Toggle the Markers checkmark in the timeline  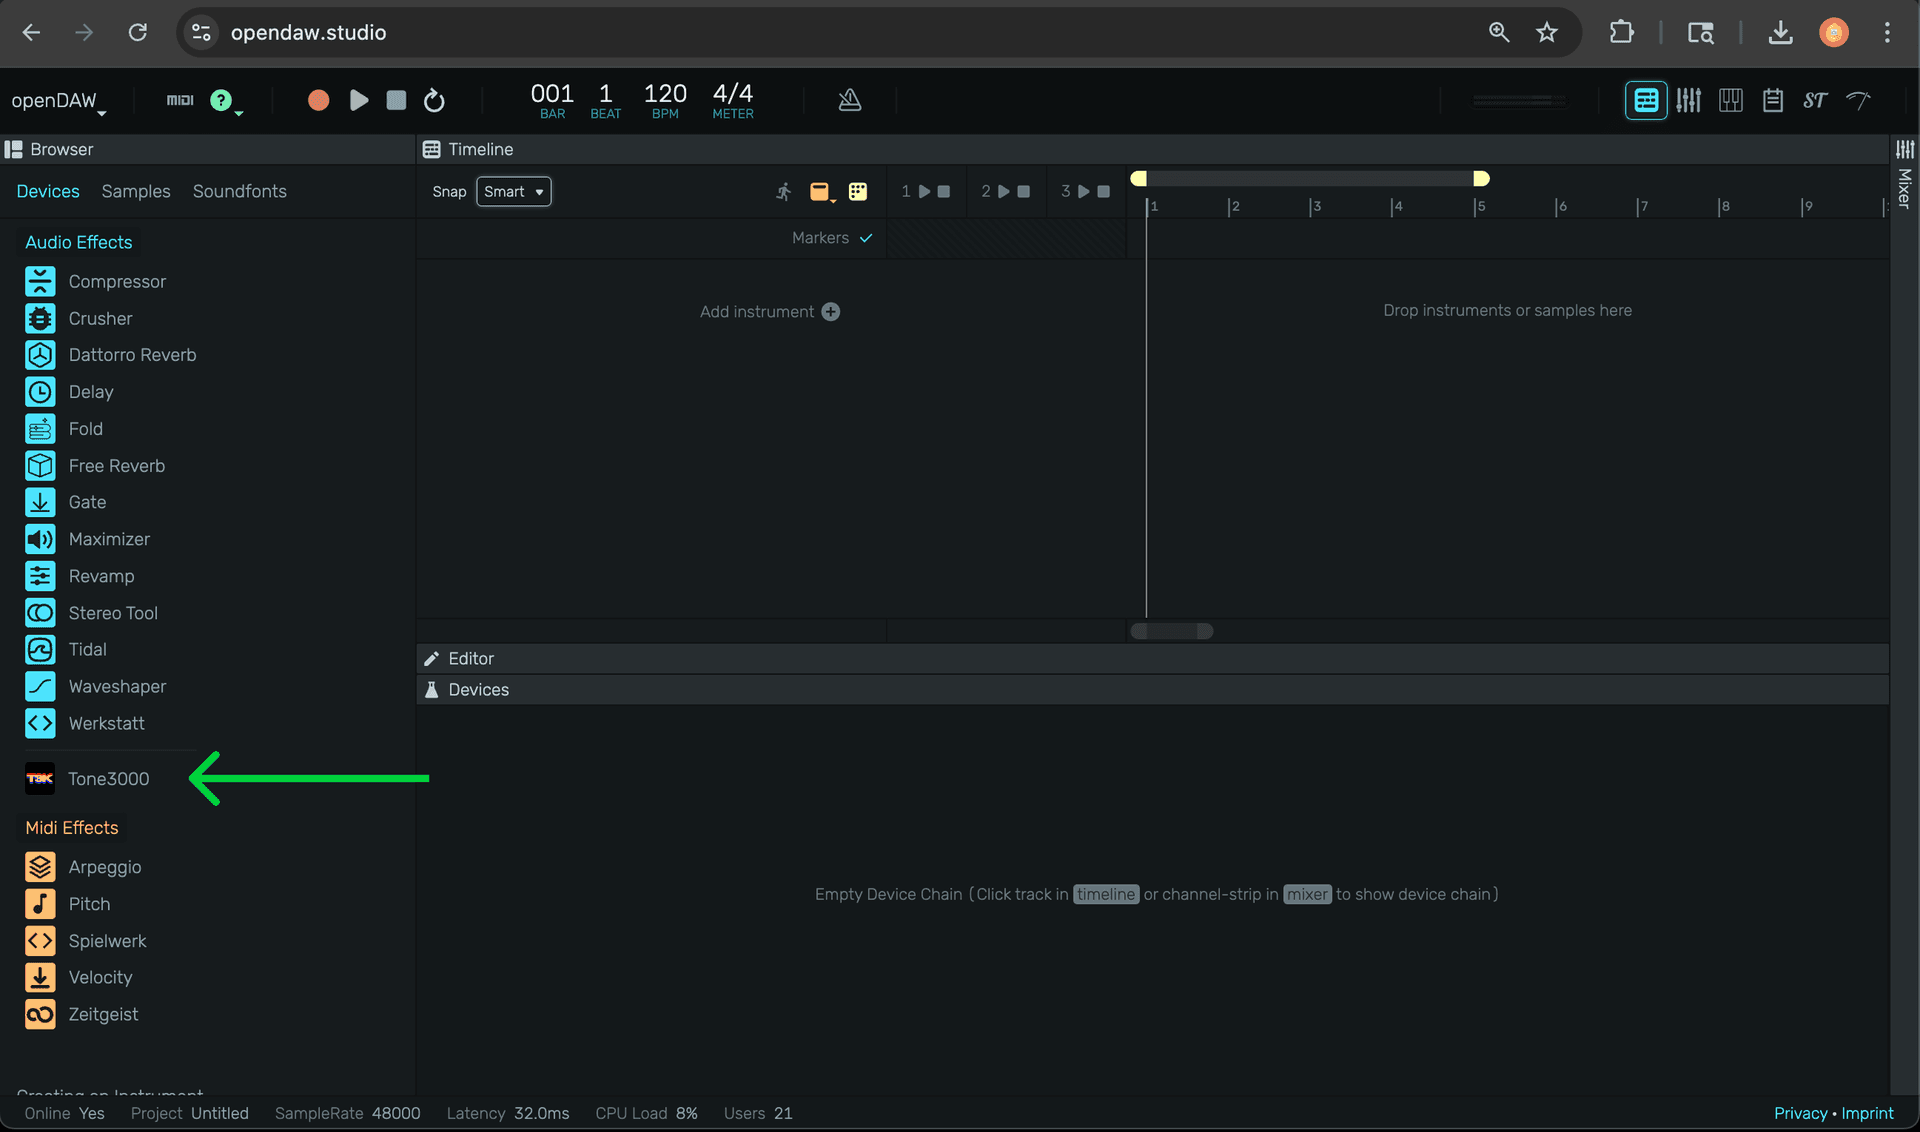tap(866, 238)
